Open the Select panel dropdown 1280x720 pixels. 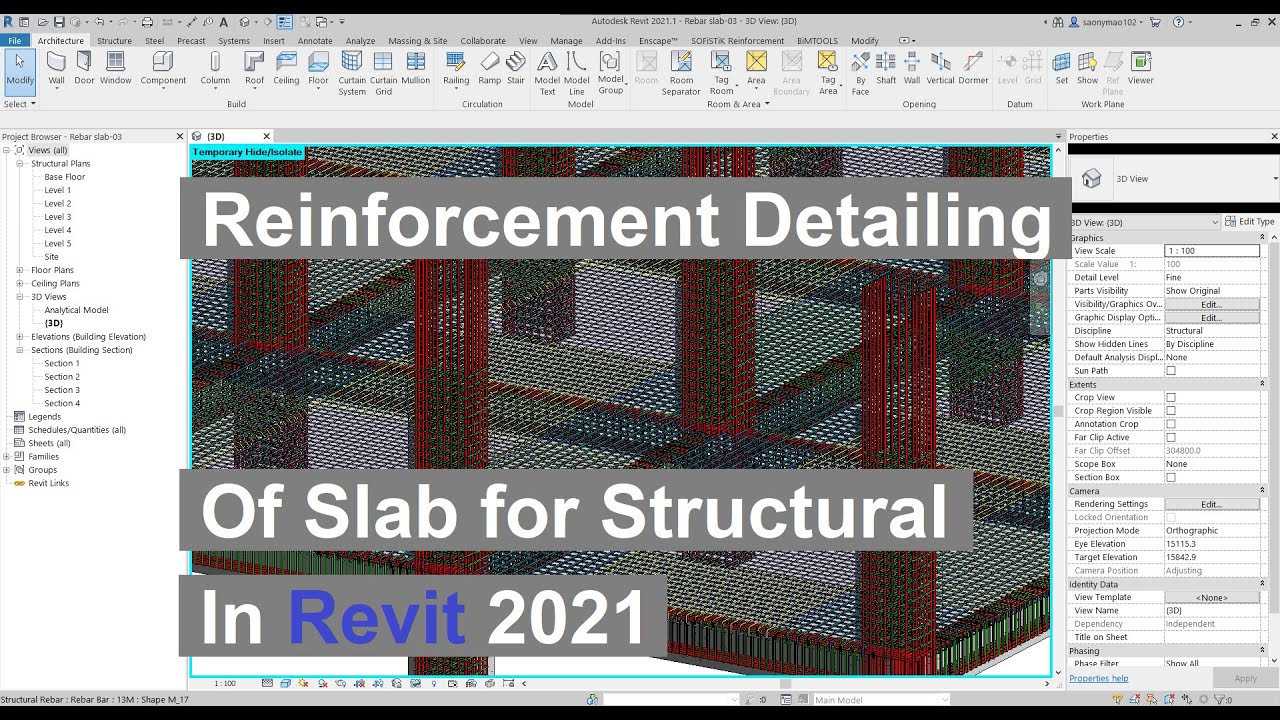20,104
